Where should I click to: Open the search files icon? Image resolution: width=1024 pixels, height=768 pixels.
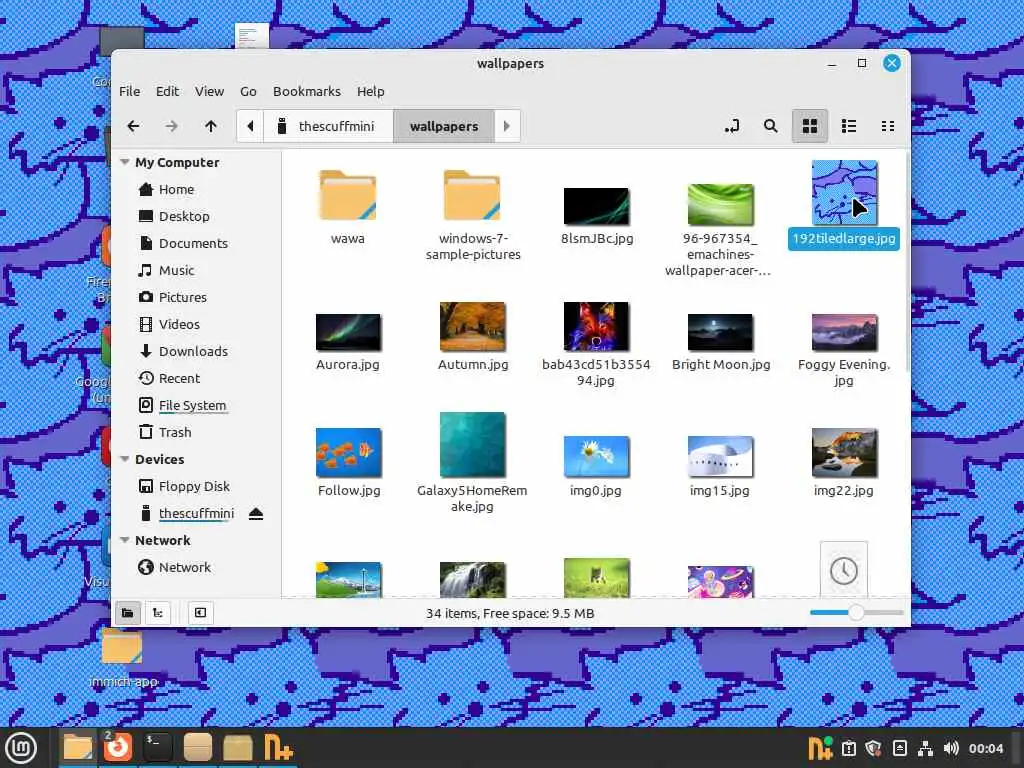[x=771, y=126]
